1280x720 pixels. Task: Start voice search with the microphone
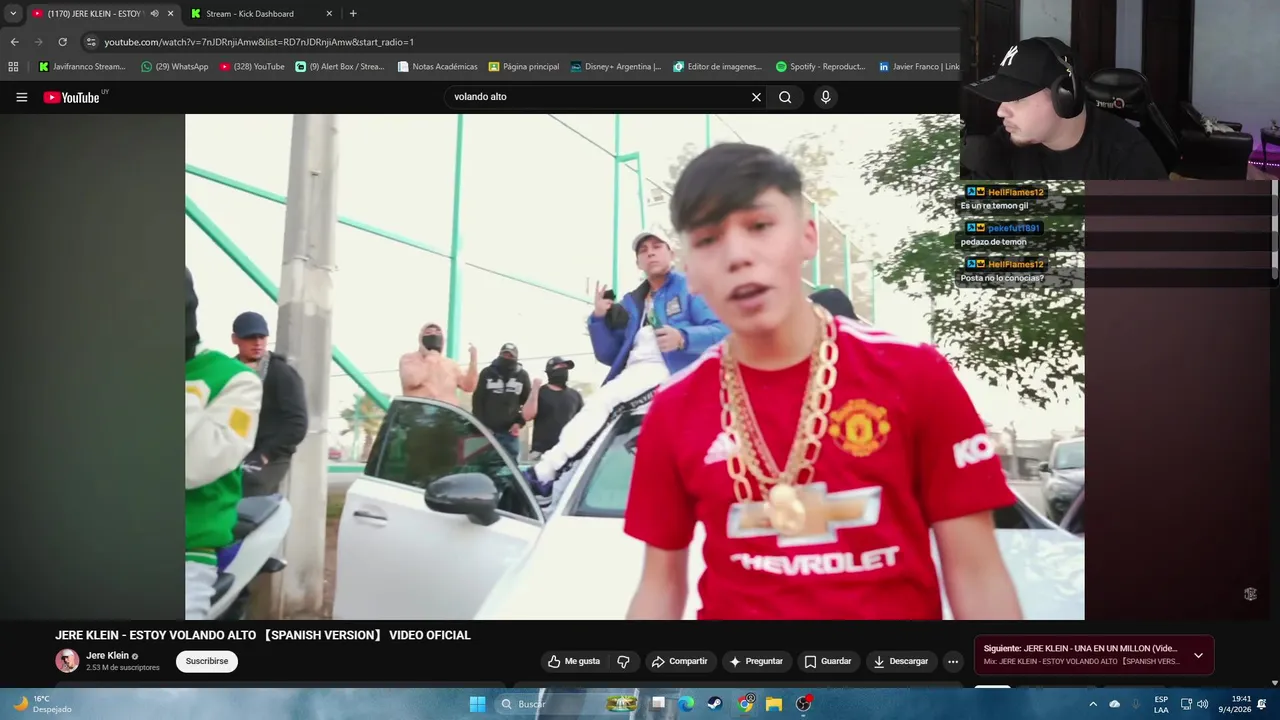pos(825,97)
